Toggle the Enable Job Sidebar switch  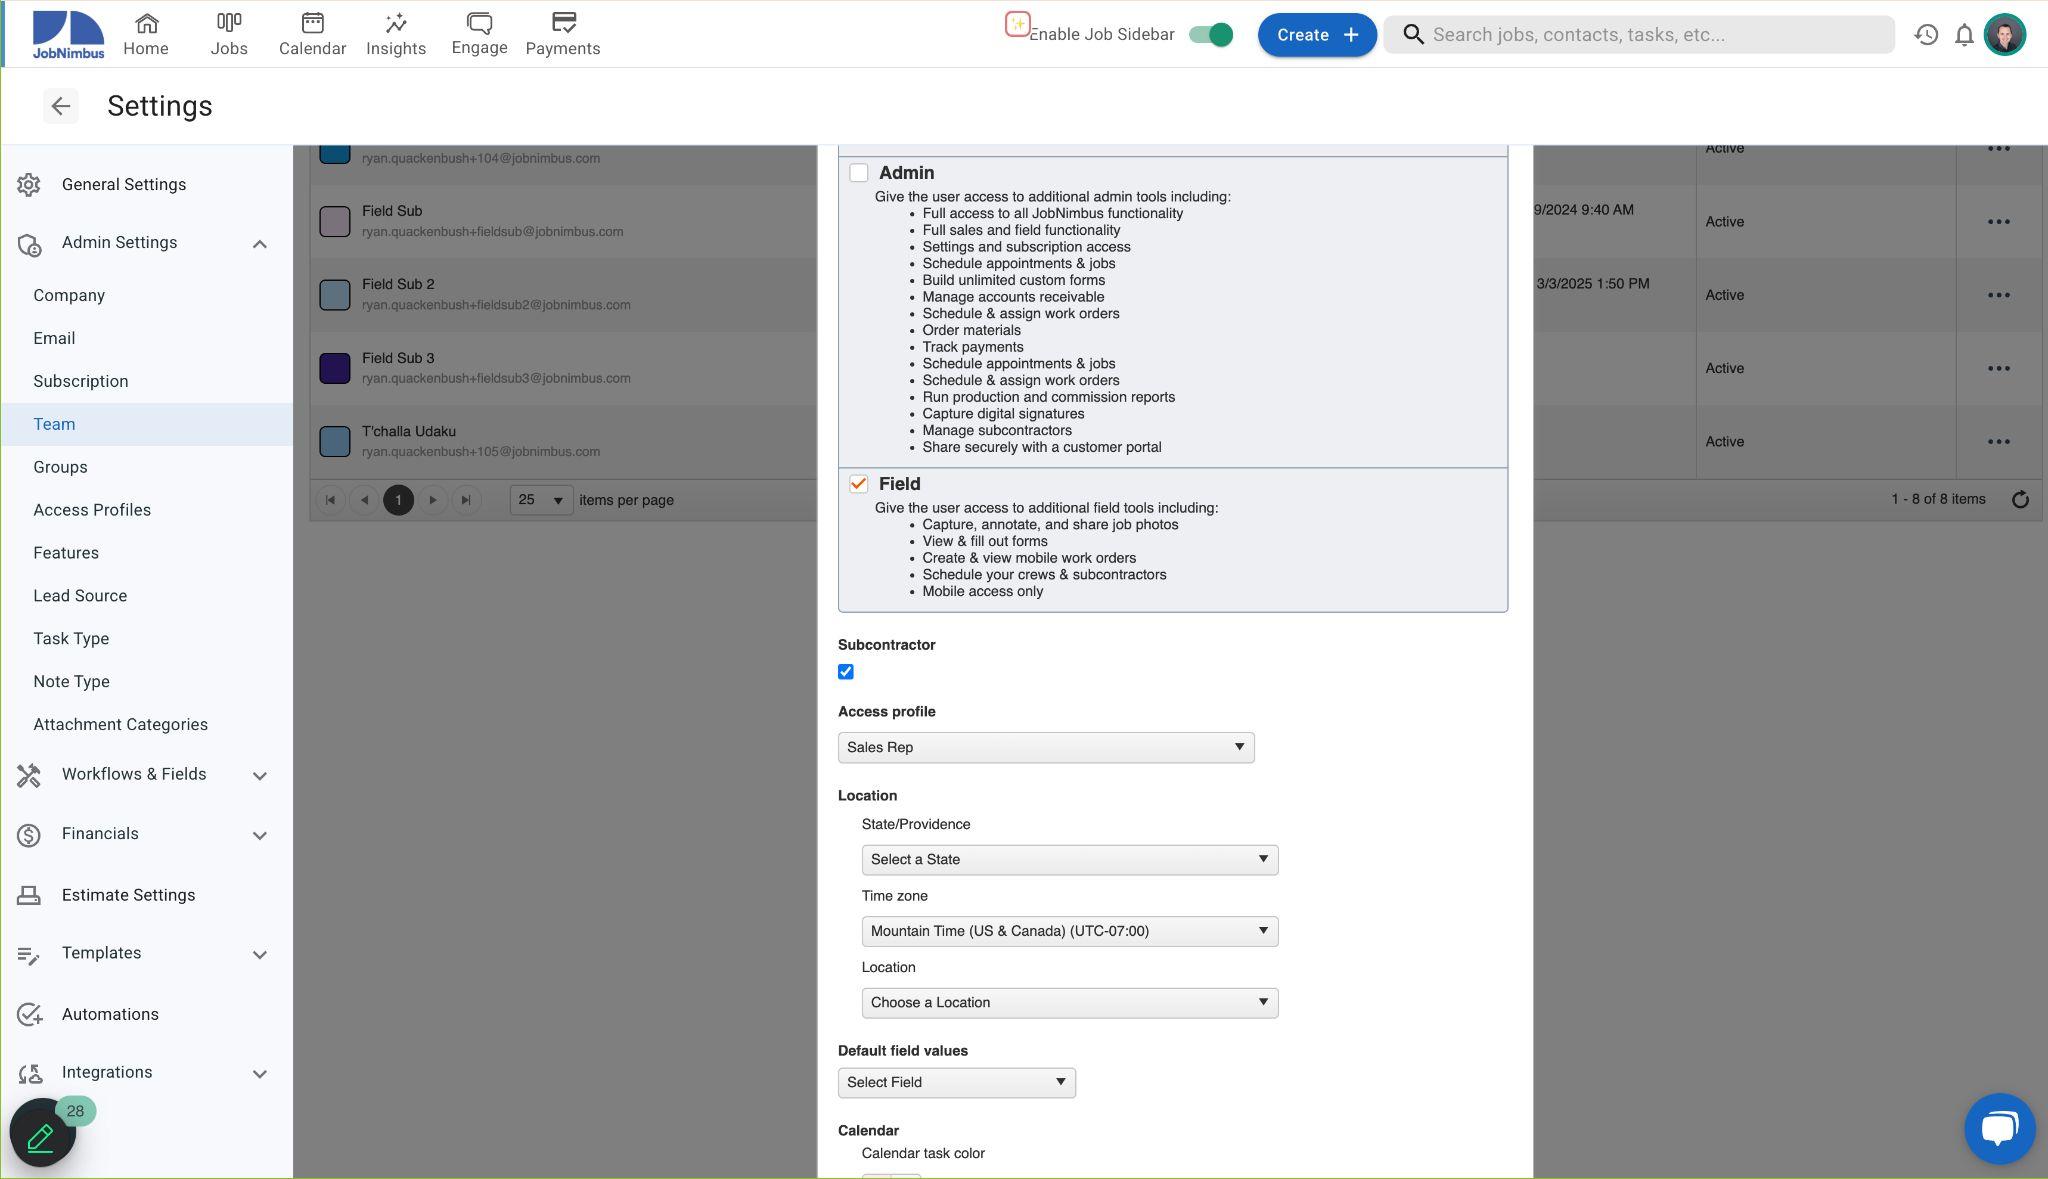point(1210,35)
